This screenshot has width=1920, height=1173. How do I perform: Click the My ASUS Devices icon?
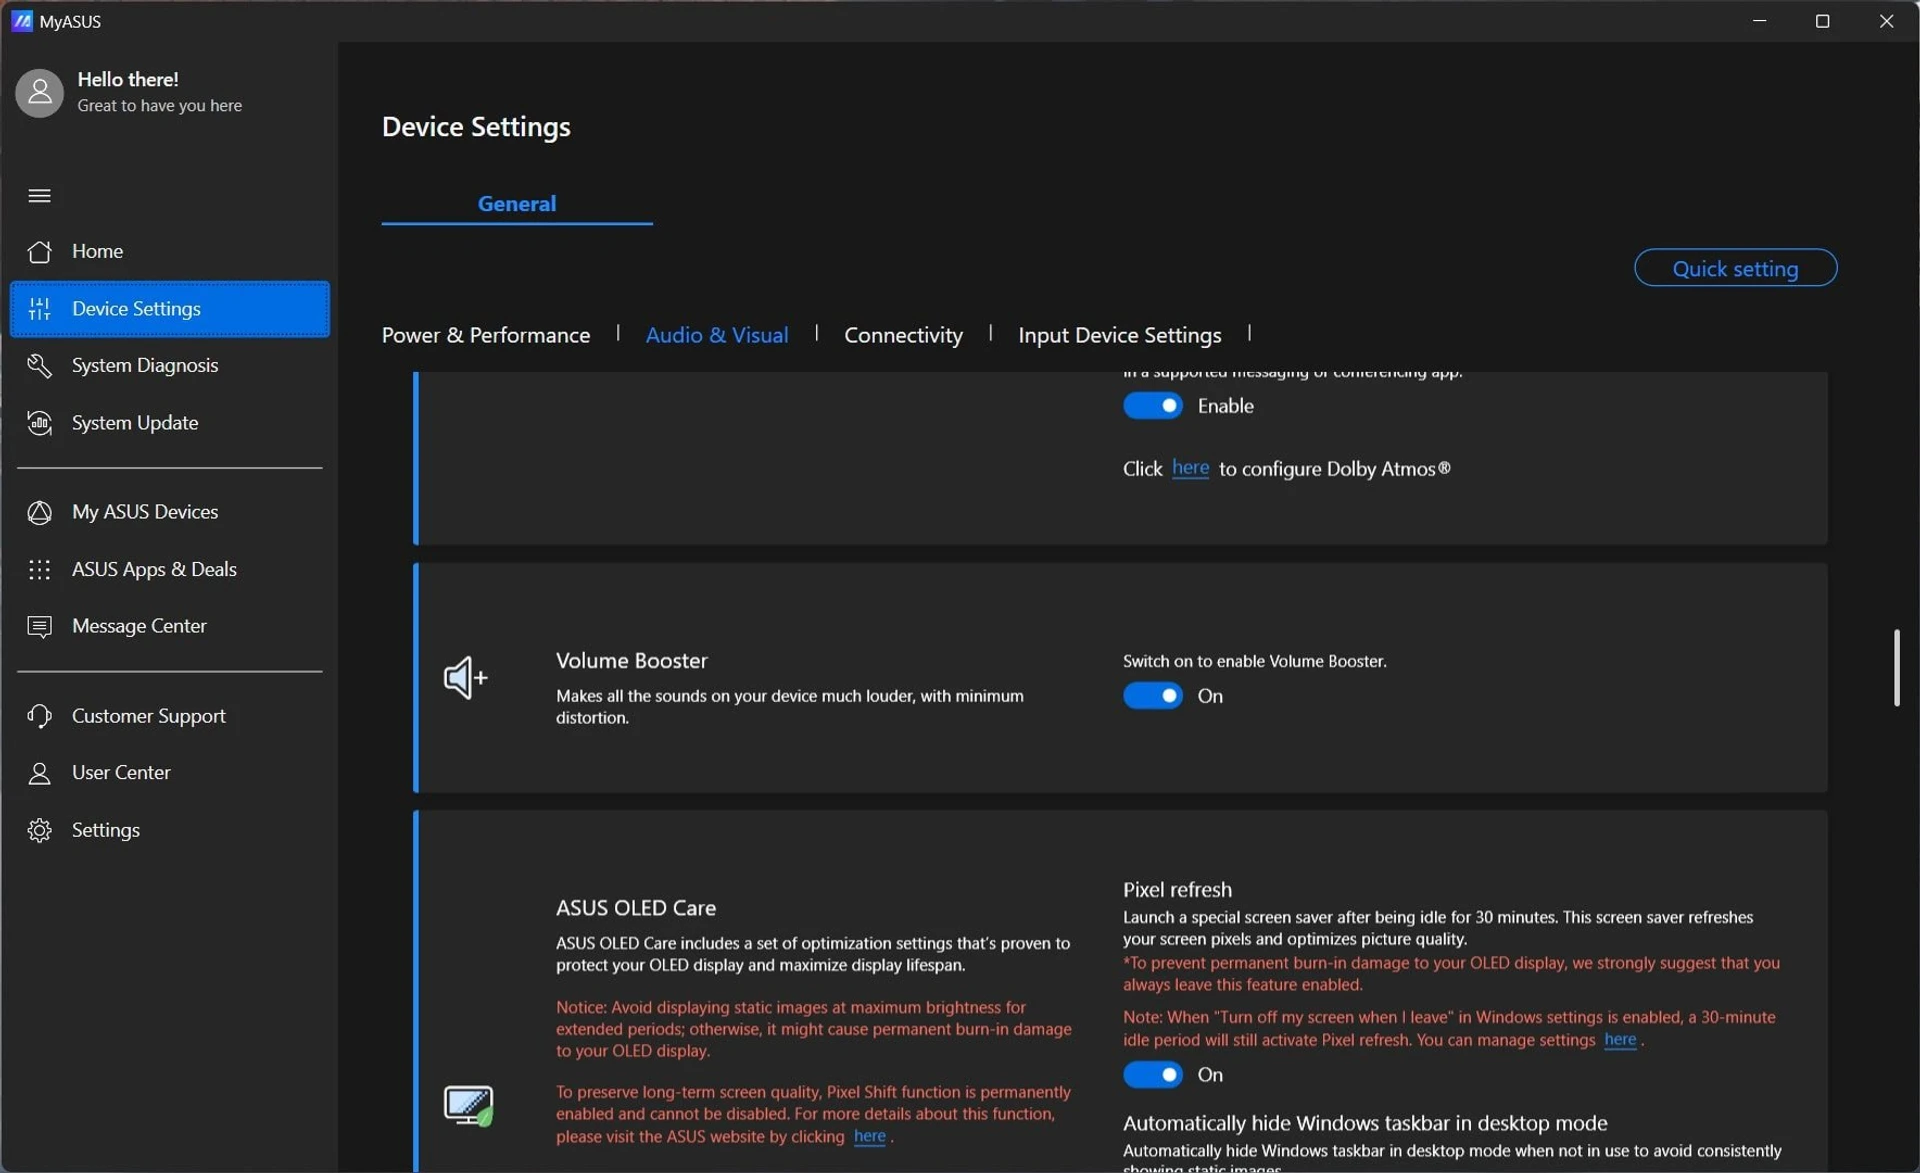[x=39, y=512]
